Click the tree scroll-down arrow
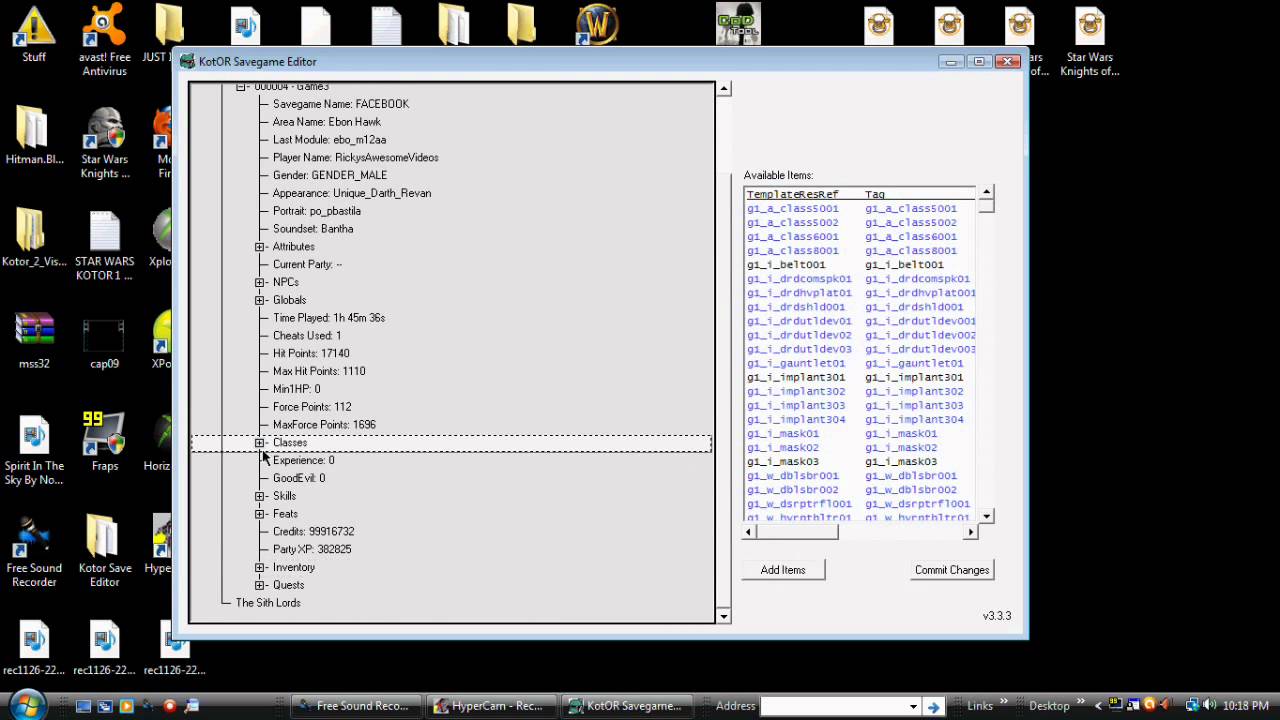This screenshot has height=720, width=1280. tap(724, 616)
